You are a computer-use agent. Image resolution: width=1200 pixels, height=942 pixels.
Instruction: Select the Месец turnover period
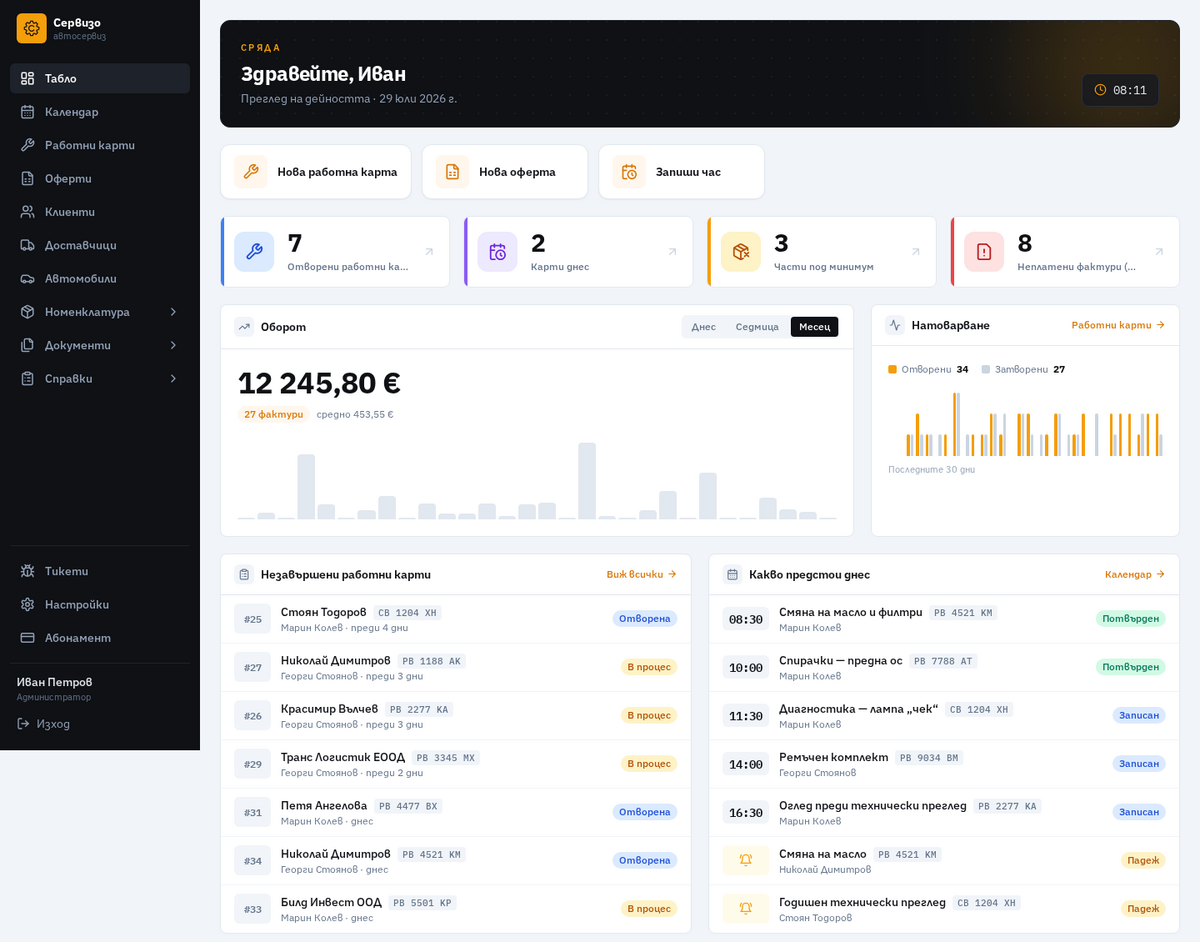(x=815, y=327)
